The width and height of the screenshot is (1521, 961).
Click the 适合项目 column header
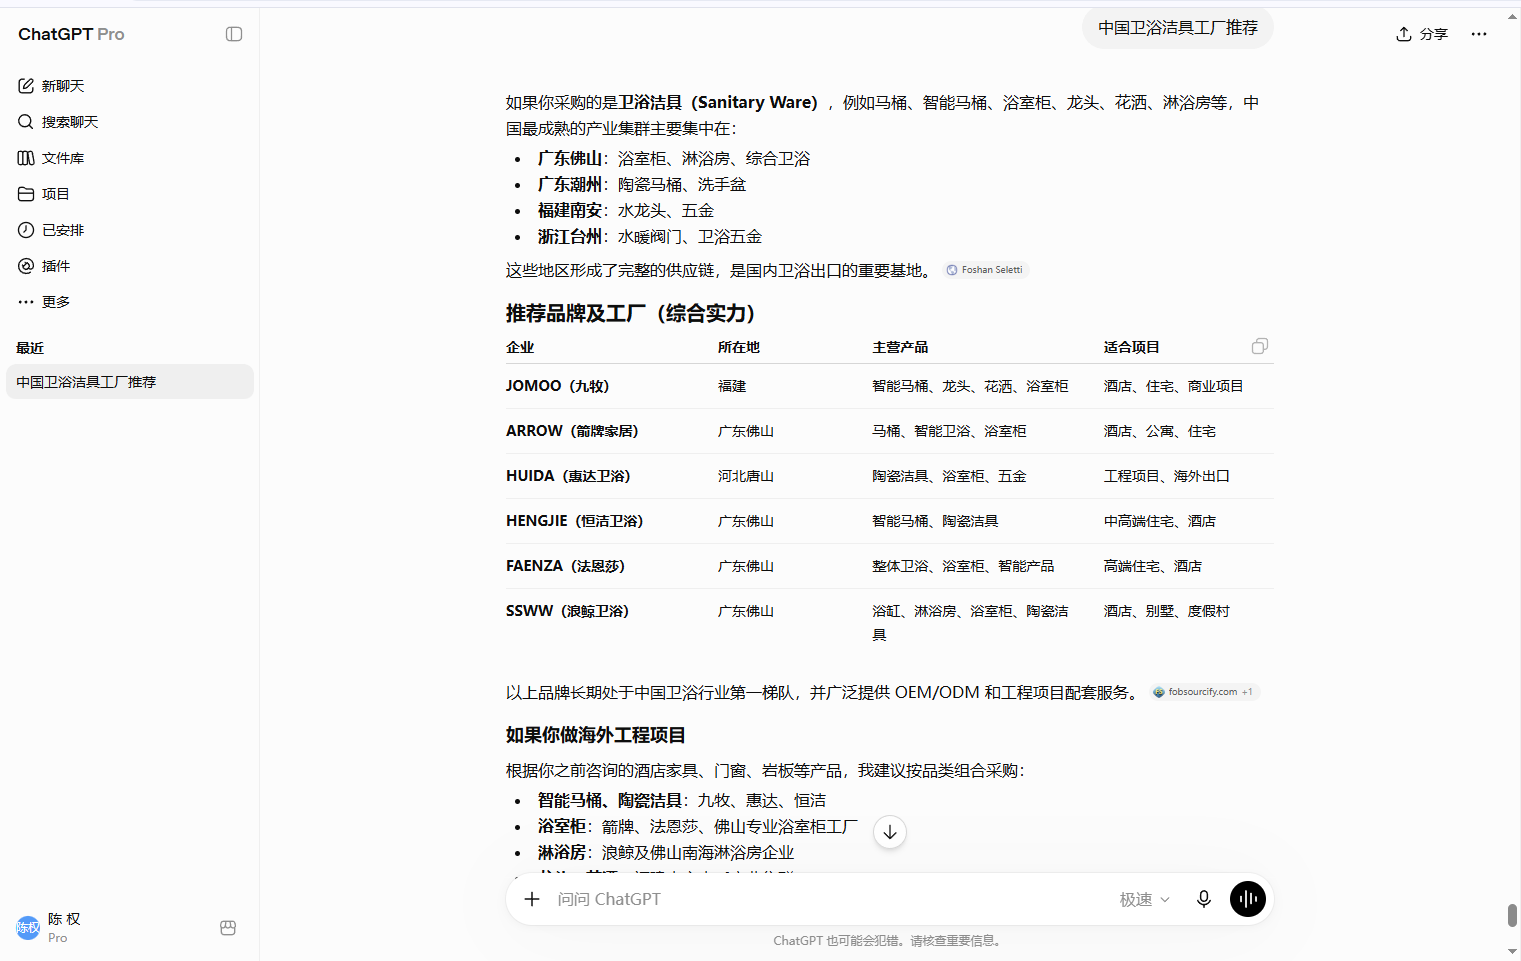point(1132,347)
